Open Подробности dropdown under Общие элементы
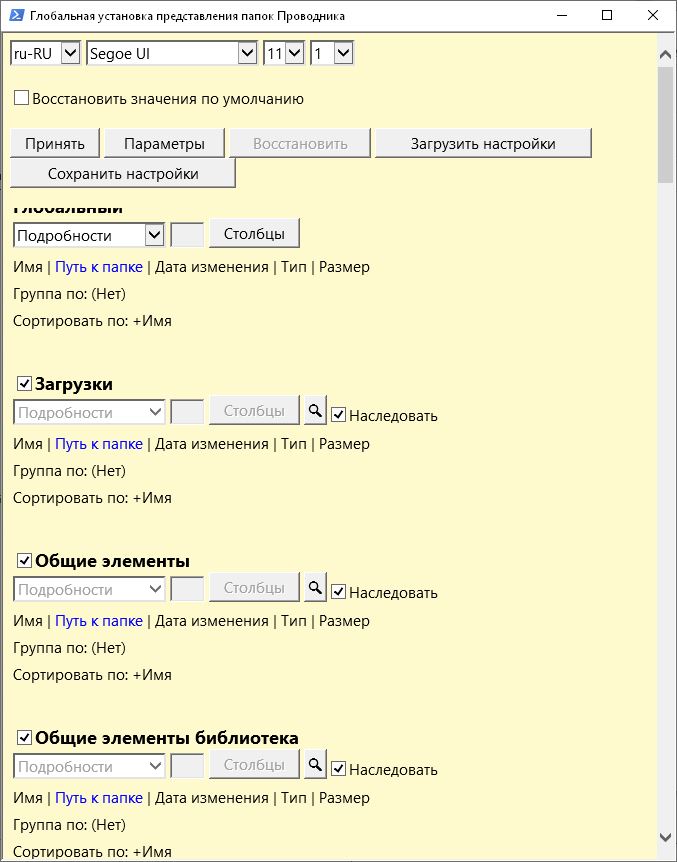The height and width of the screenshot is (862, 677). coord(89,589)
